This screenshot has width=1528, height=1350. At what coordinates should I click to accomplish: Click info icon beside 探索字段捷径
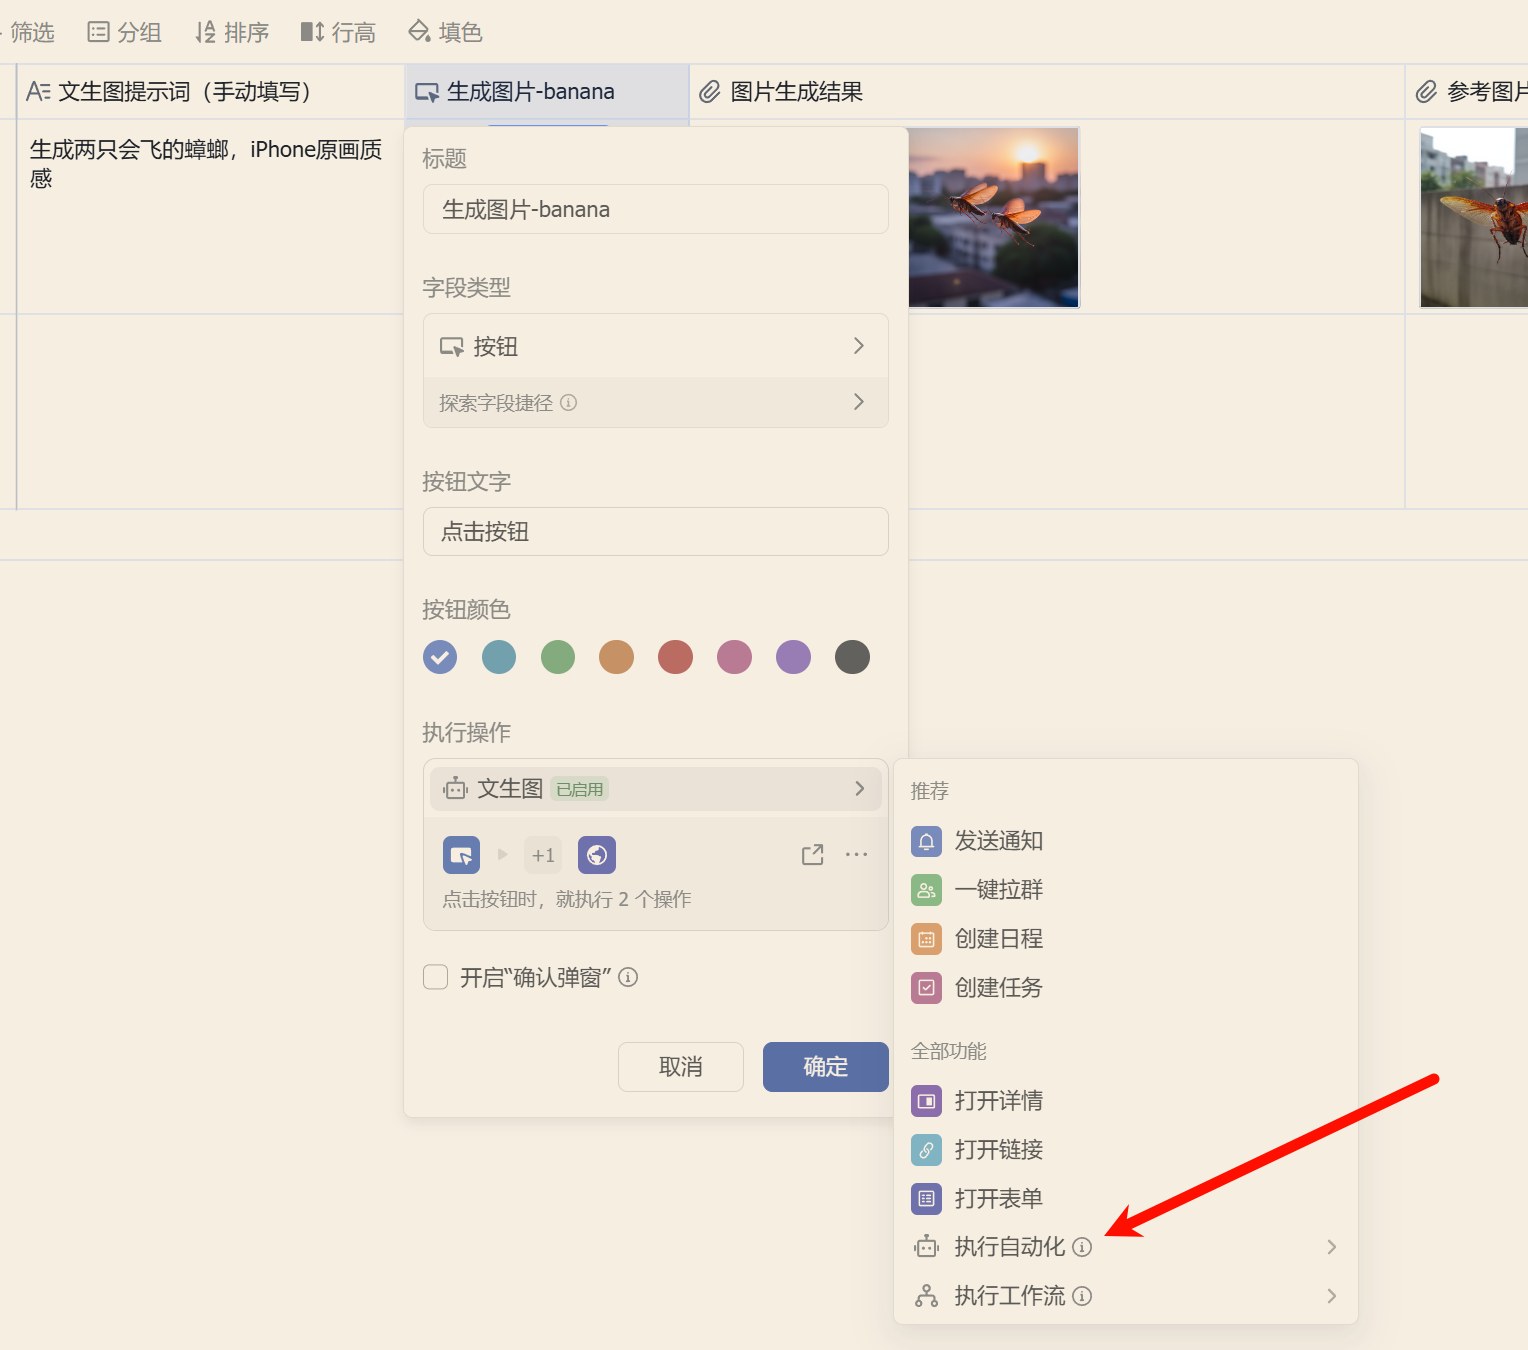[x=569, y=403]
